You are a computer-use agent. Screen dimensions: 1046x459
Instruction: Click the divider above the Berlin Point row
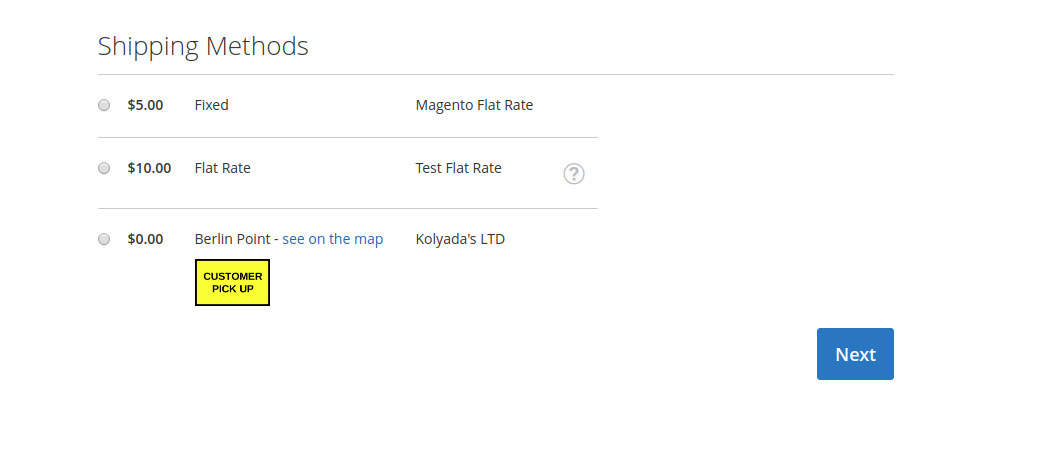(348, 208)
